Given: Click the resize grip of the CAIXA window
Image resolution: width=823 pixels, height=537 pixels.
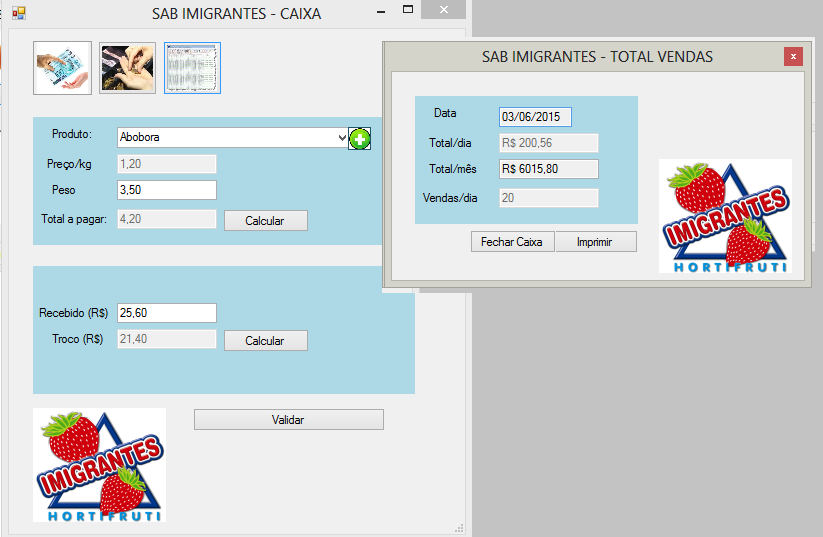Looking at the screenshot, I should [x=459, y=527].
